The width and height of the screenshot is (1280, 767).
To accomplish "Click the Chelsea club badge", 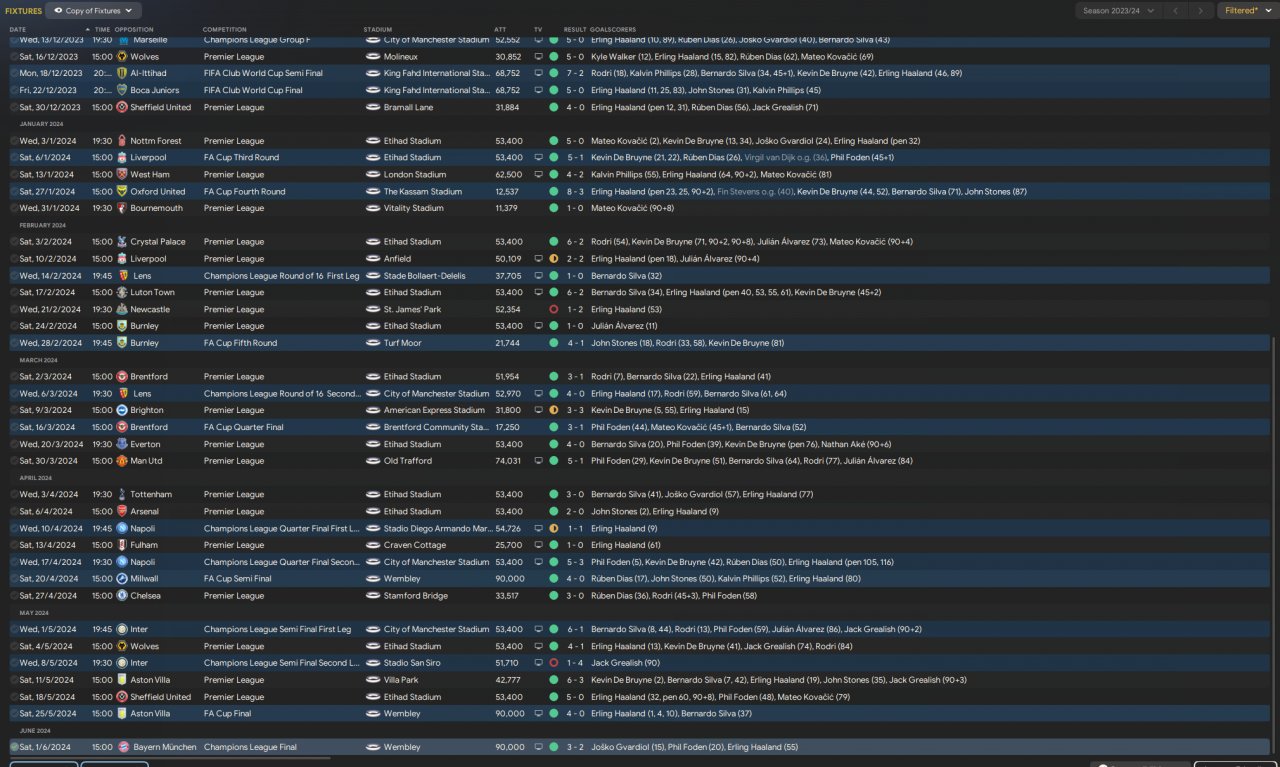I will click(122, 595).
